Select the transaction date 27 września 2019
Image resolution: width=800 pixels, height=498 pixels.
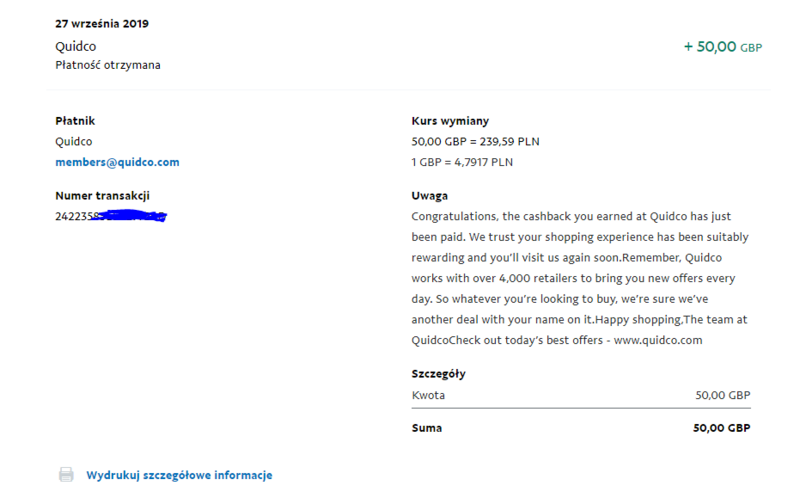102,23
